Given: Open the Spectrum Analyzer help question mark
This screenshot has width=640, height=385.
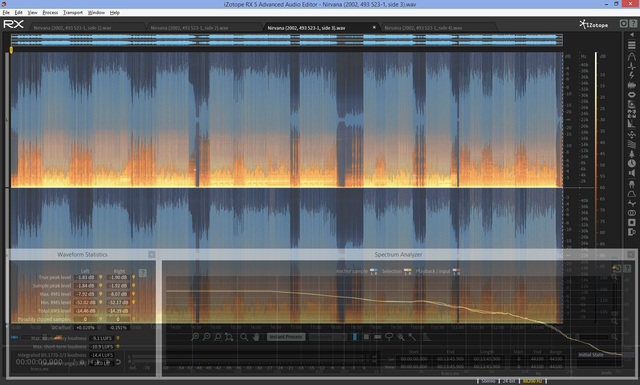Looking at the screenshot, I should (627, 268).
